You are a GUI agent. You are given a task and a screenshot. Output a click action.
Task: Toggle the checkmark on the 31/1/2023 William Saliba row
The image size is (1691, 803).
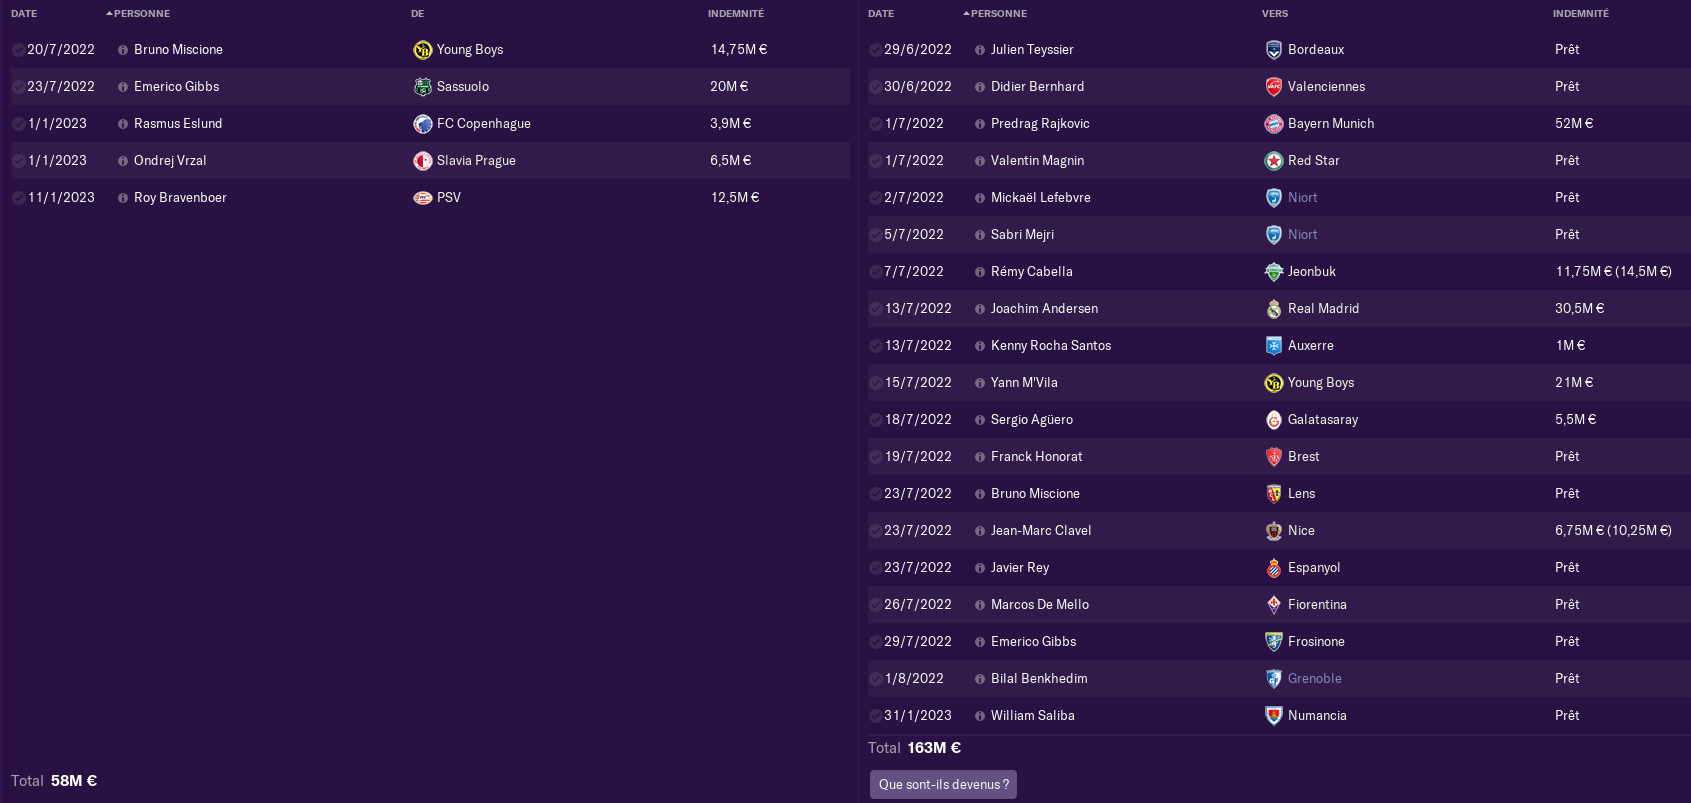(876, 716)
